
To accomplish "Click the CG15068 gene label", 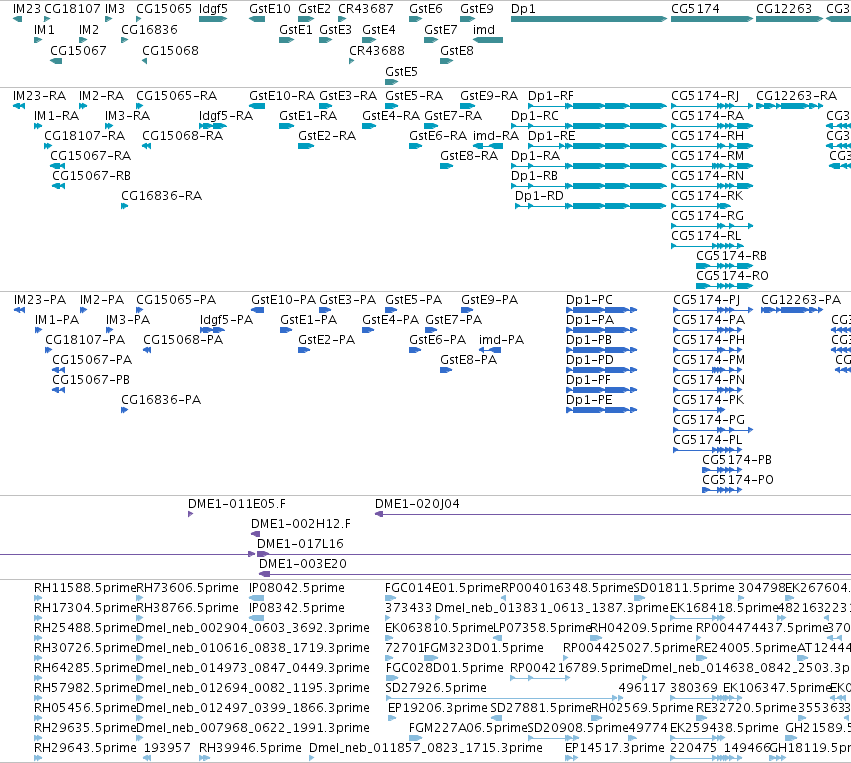I will [170, 50].
